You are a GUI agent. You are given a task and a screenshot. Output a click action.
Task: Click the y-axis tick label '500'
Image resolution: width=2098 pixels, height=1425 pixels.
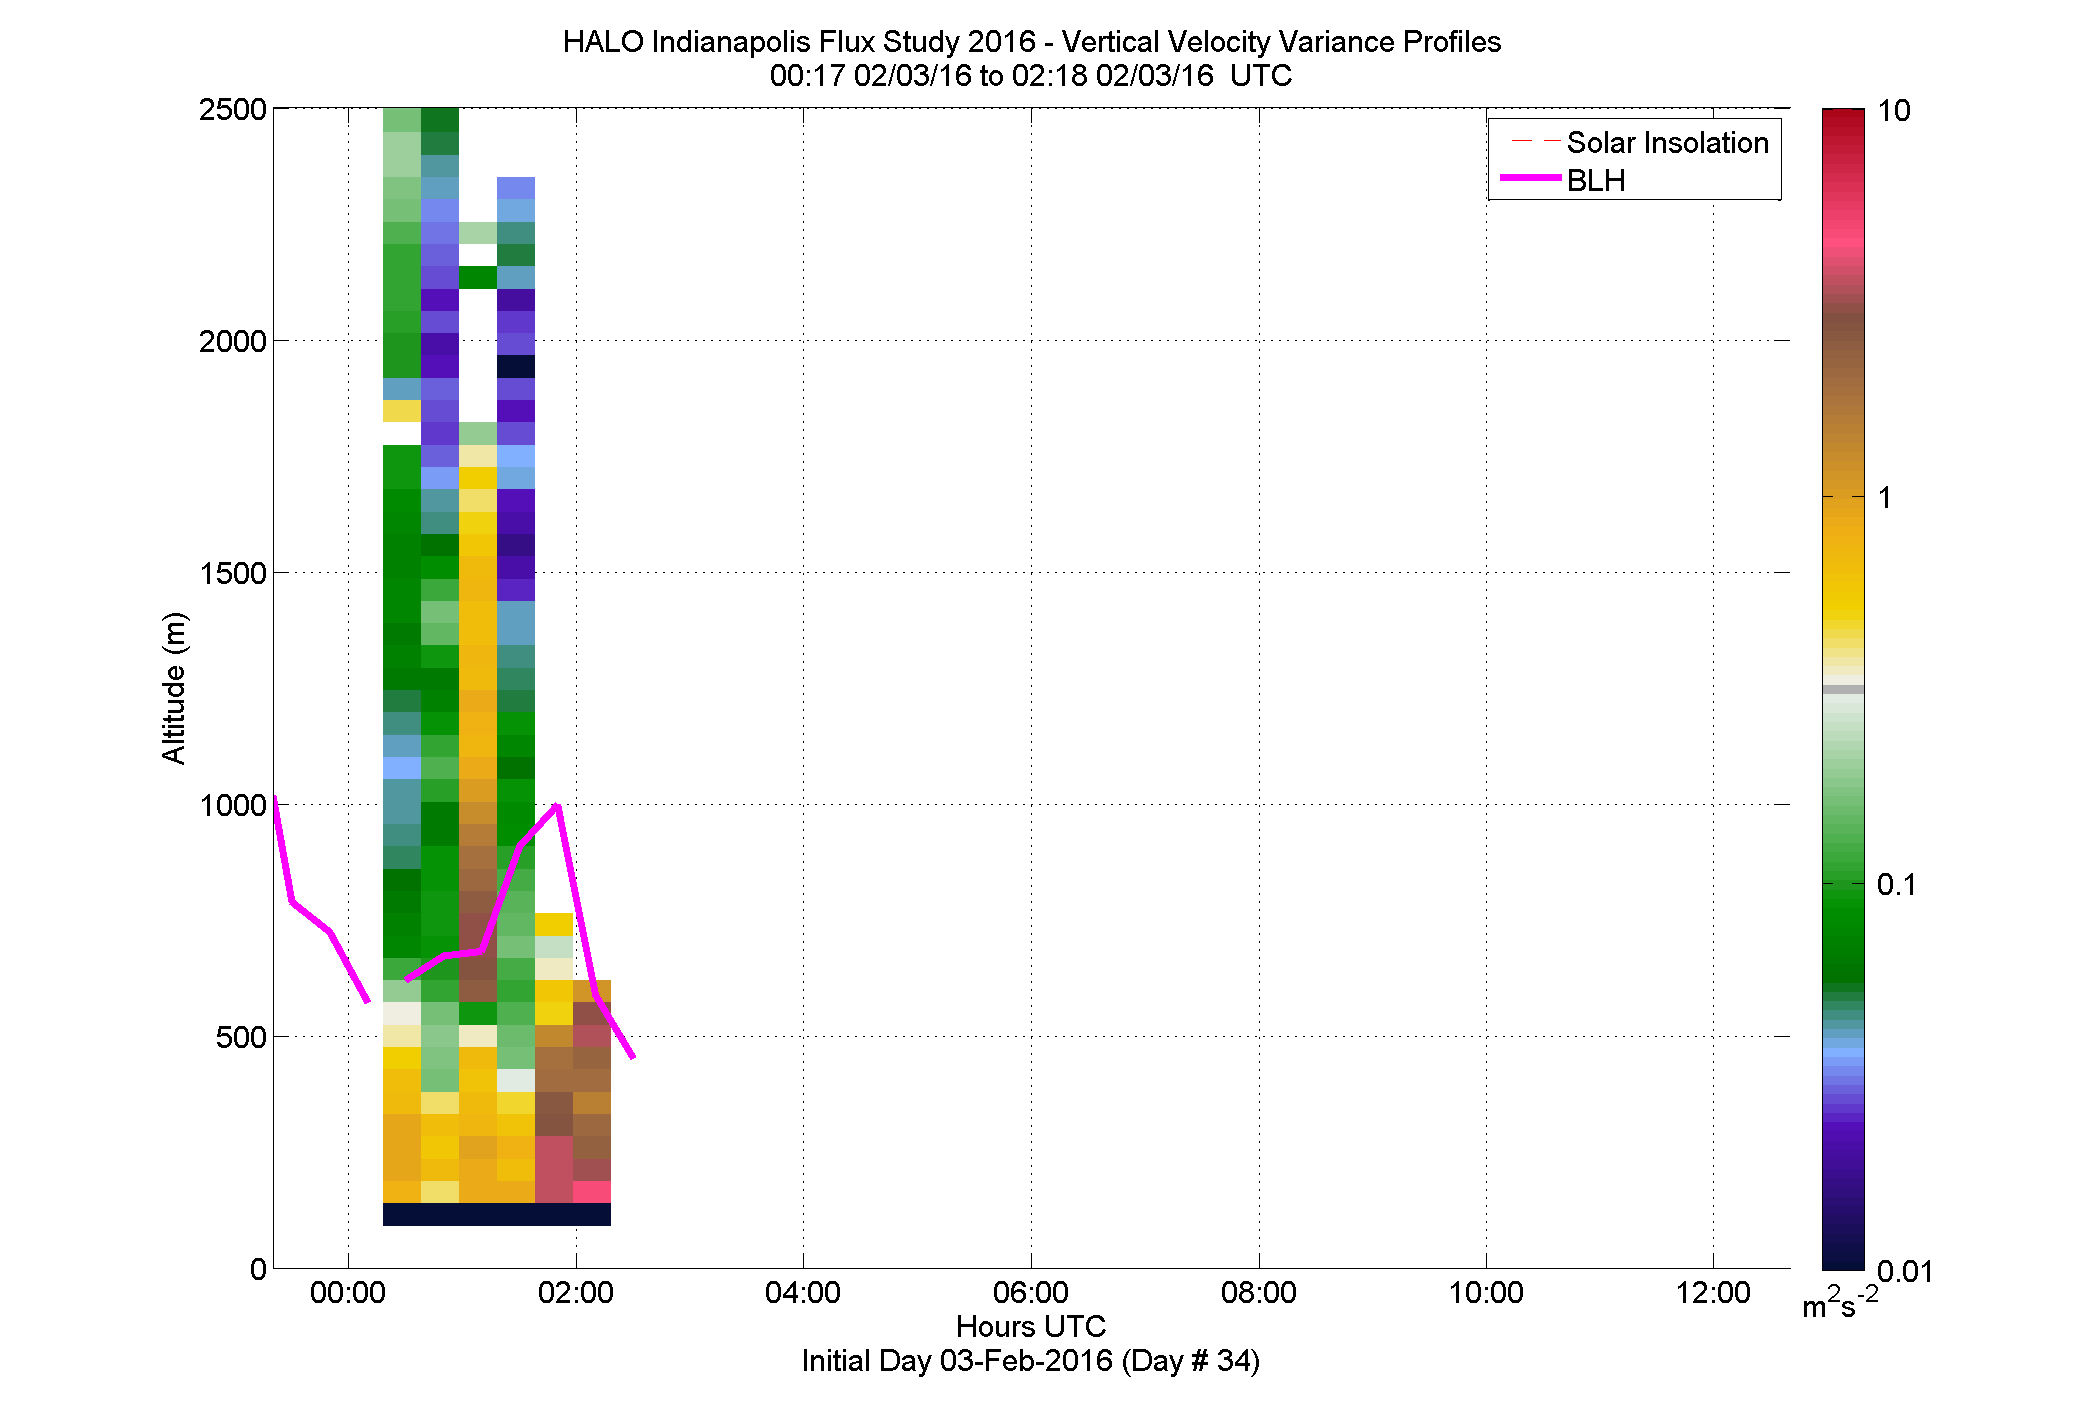(x=241, y=1037)
